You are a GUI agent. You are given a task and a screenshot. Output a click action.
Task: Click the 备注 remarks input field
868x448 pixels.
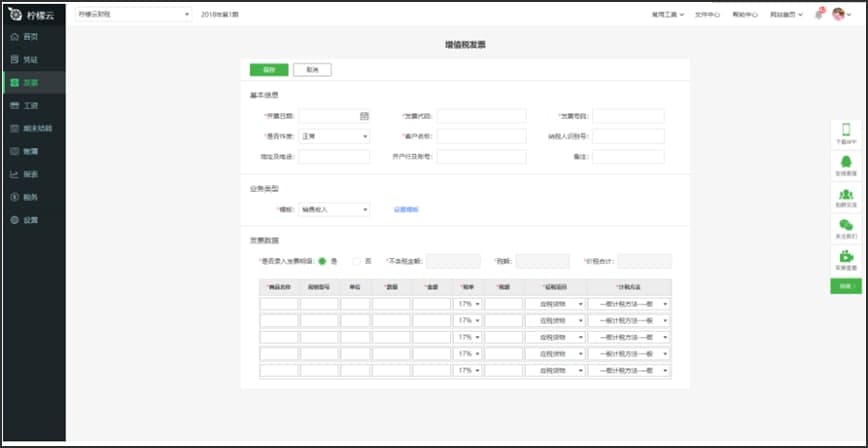click(x=628, y=157)
